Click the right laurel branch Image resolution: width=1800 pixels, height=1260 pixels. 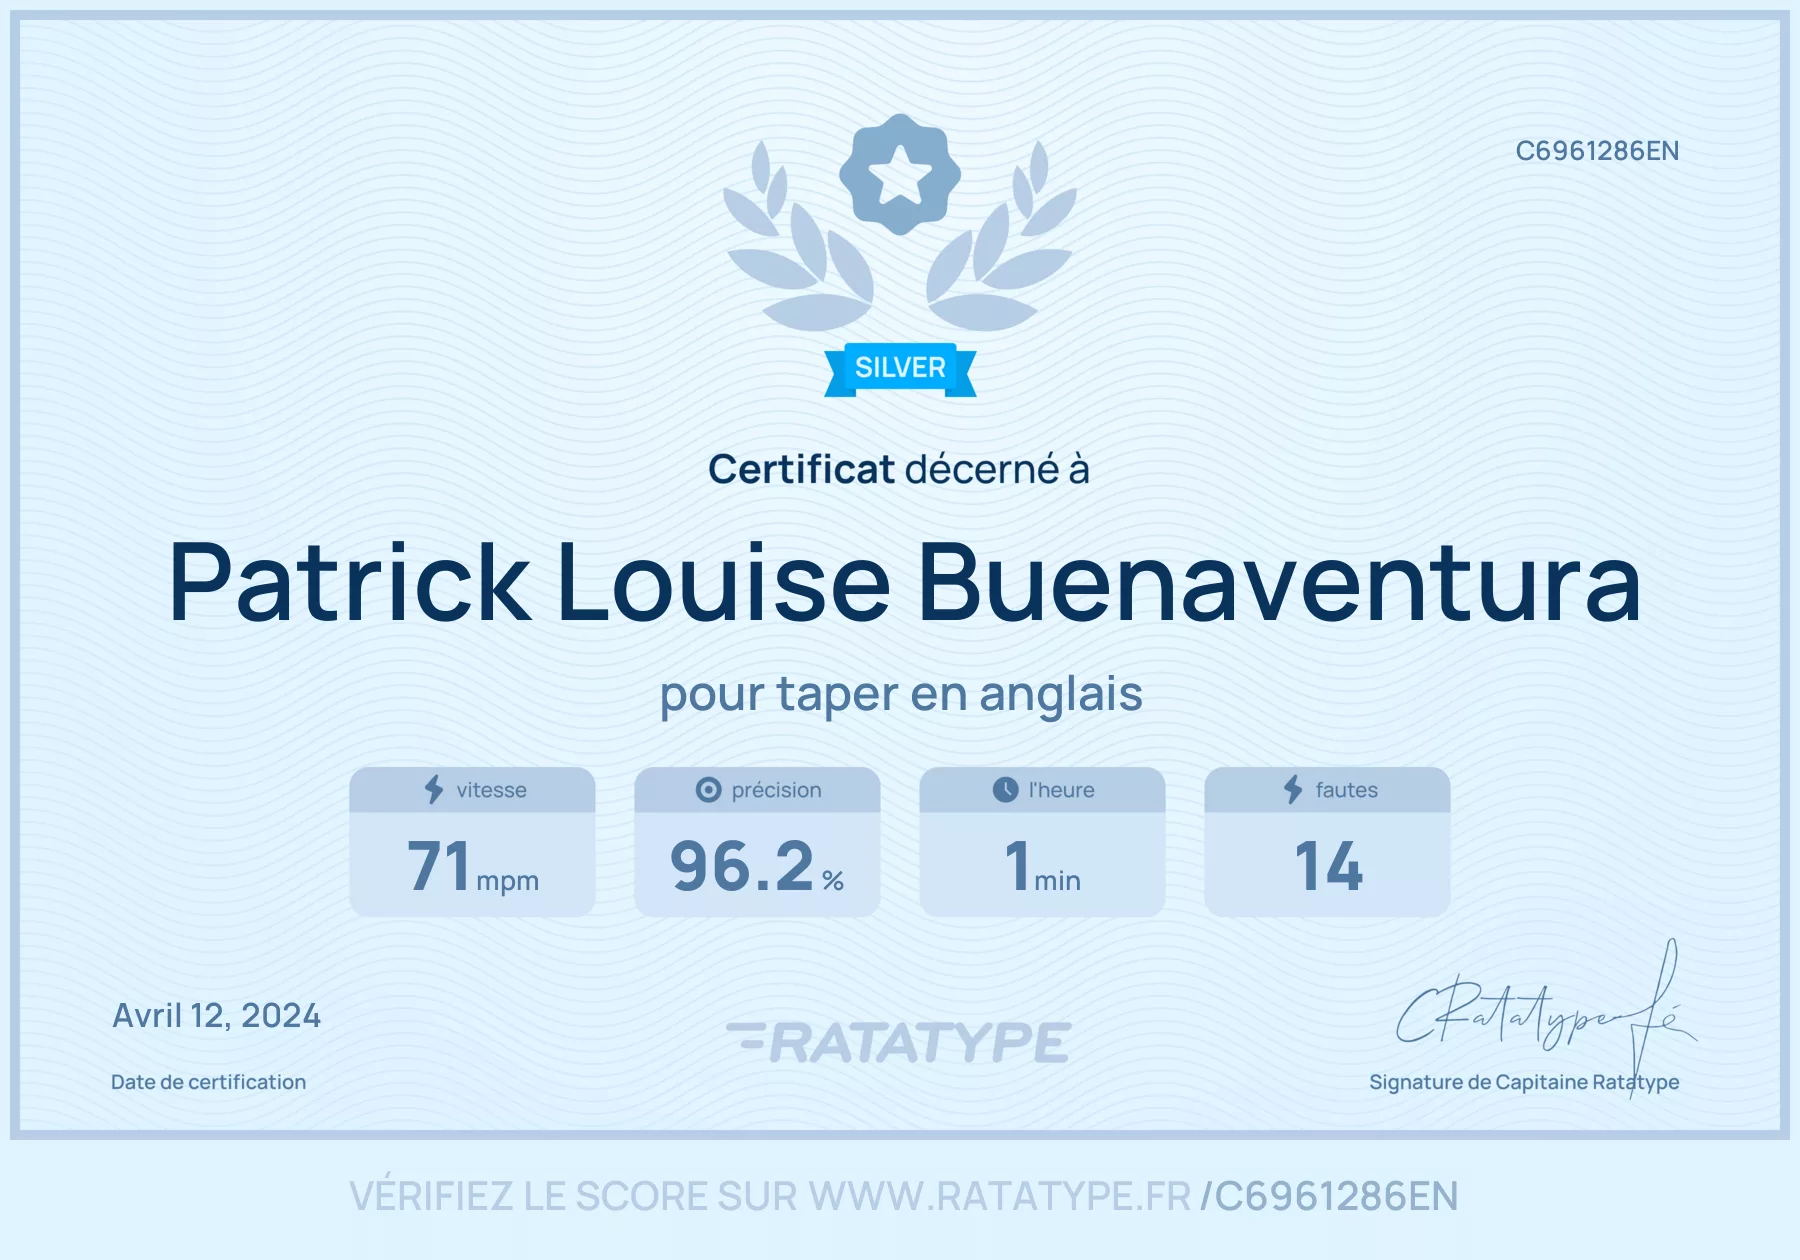click(1002, 237)
